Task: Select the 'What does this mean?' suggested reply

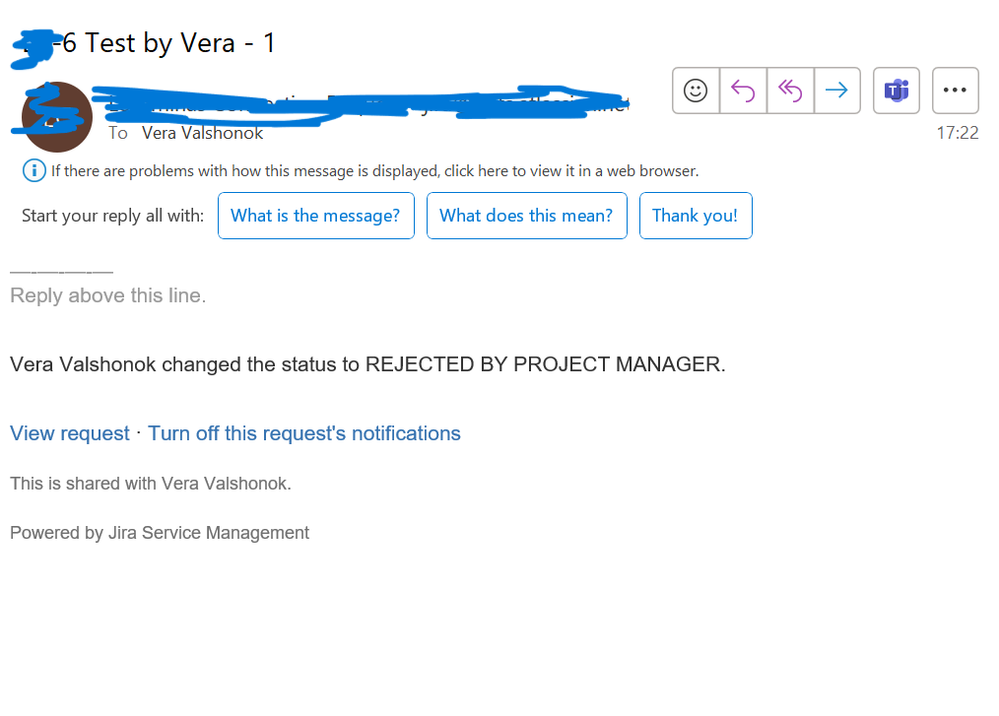Action: 527,216
